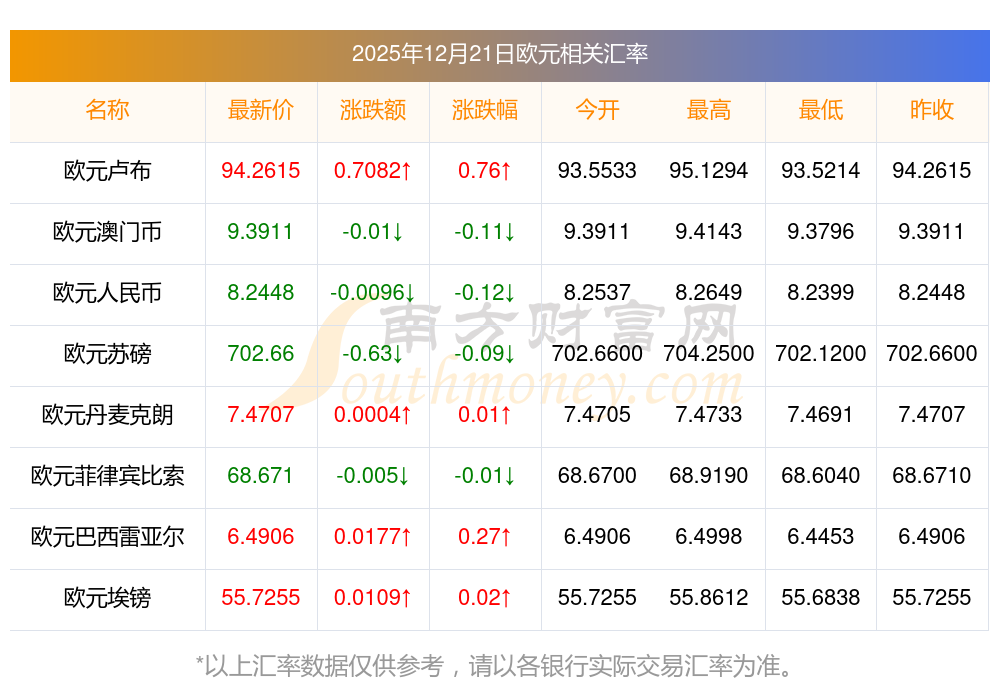Click change percent 0.27↑

485,536
